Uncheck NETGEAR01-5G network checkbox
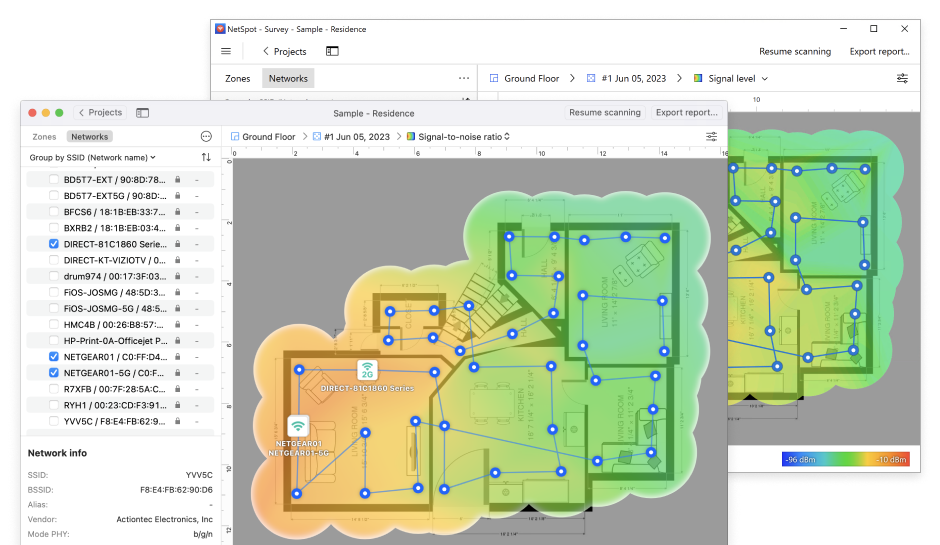 click(x=54, y=373)
